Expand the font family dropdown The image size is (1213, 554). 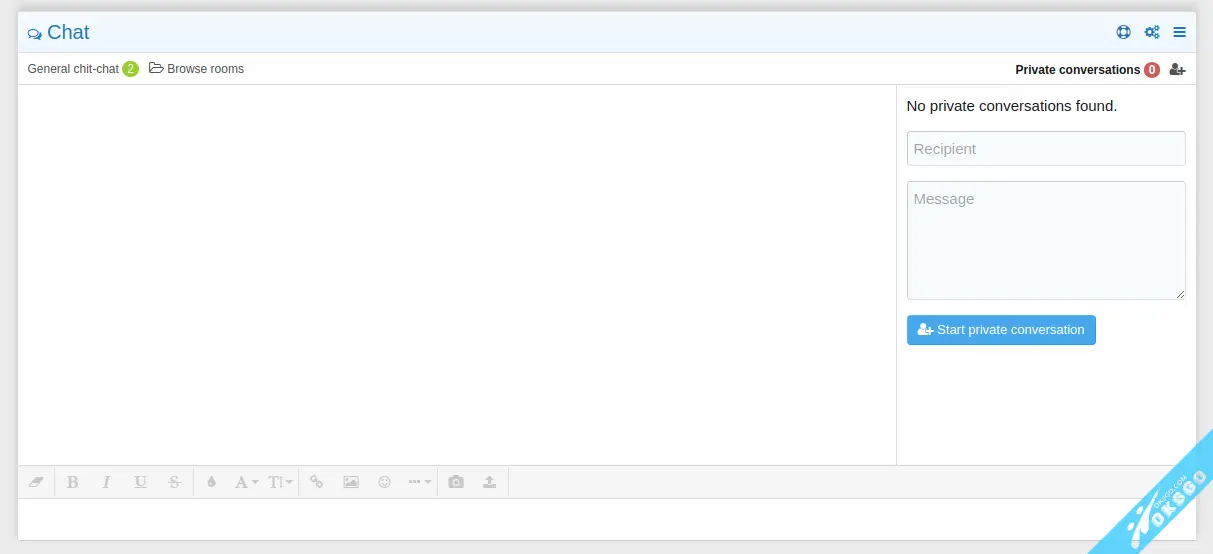click(x=246, y=482)
